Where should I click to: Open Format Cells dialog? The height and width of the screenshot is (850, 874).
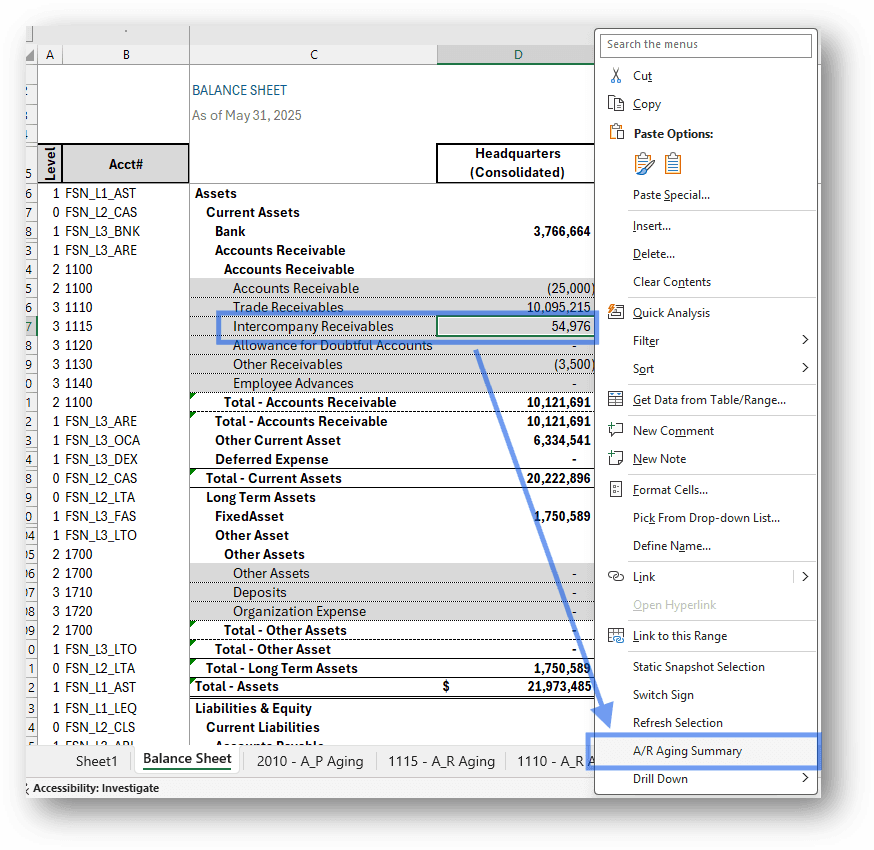pyautogui.click(x=670, y=490)
